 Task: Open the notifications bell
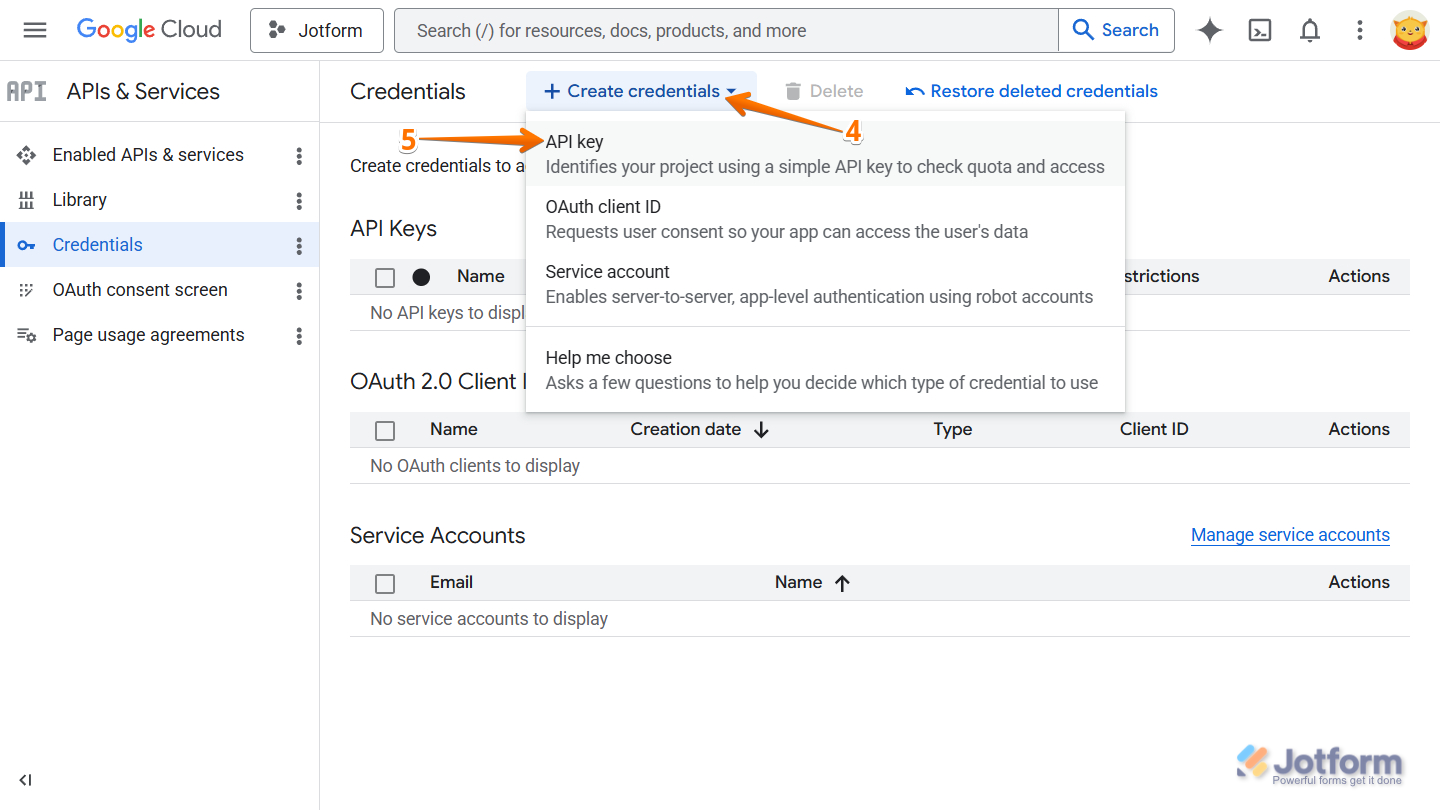(x=1309, y=30)
